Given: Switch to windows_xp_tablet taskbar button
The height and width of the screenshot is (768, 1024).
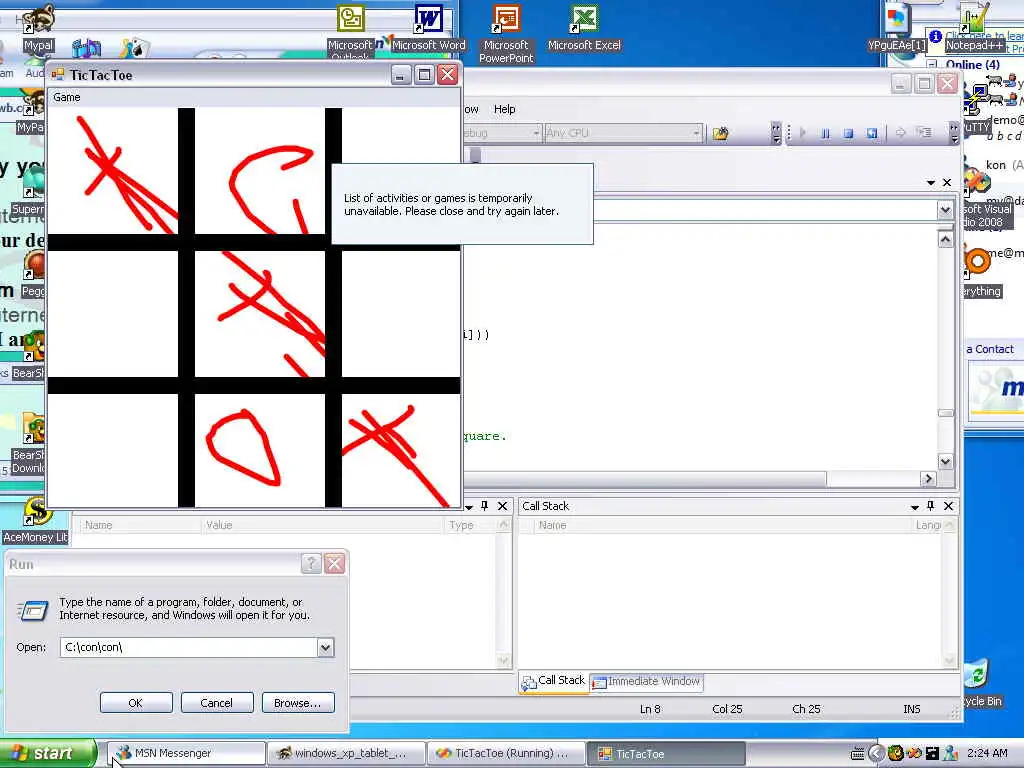Looking at the screenshot, I should click(346, 754).
